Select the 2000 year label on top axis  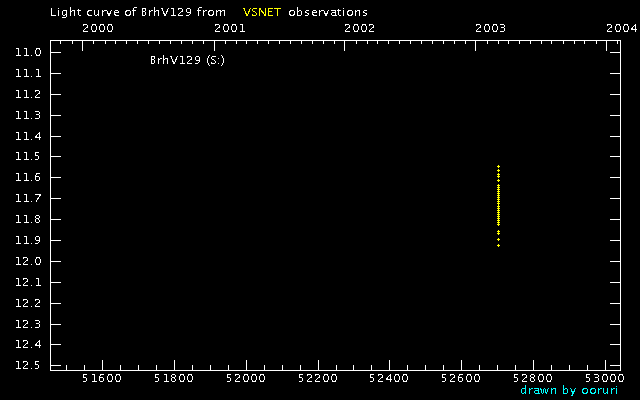(97, 29)
